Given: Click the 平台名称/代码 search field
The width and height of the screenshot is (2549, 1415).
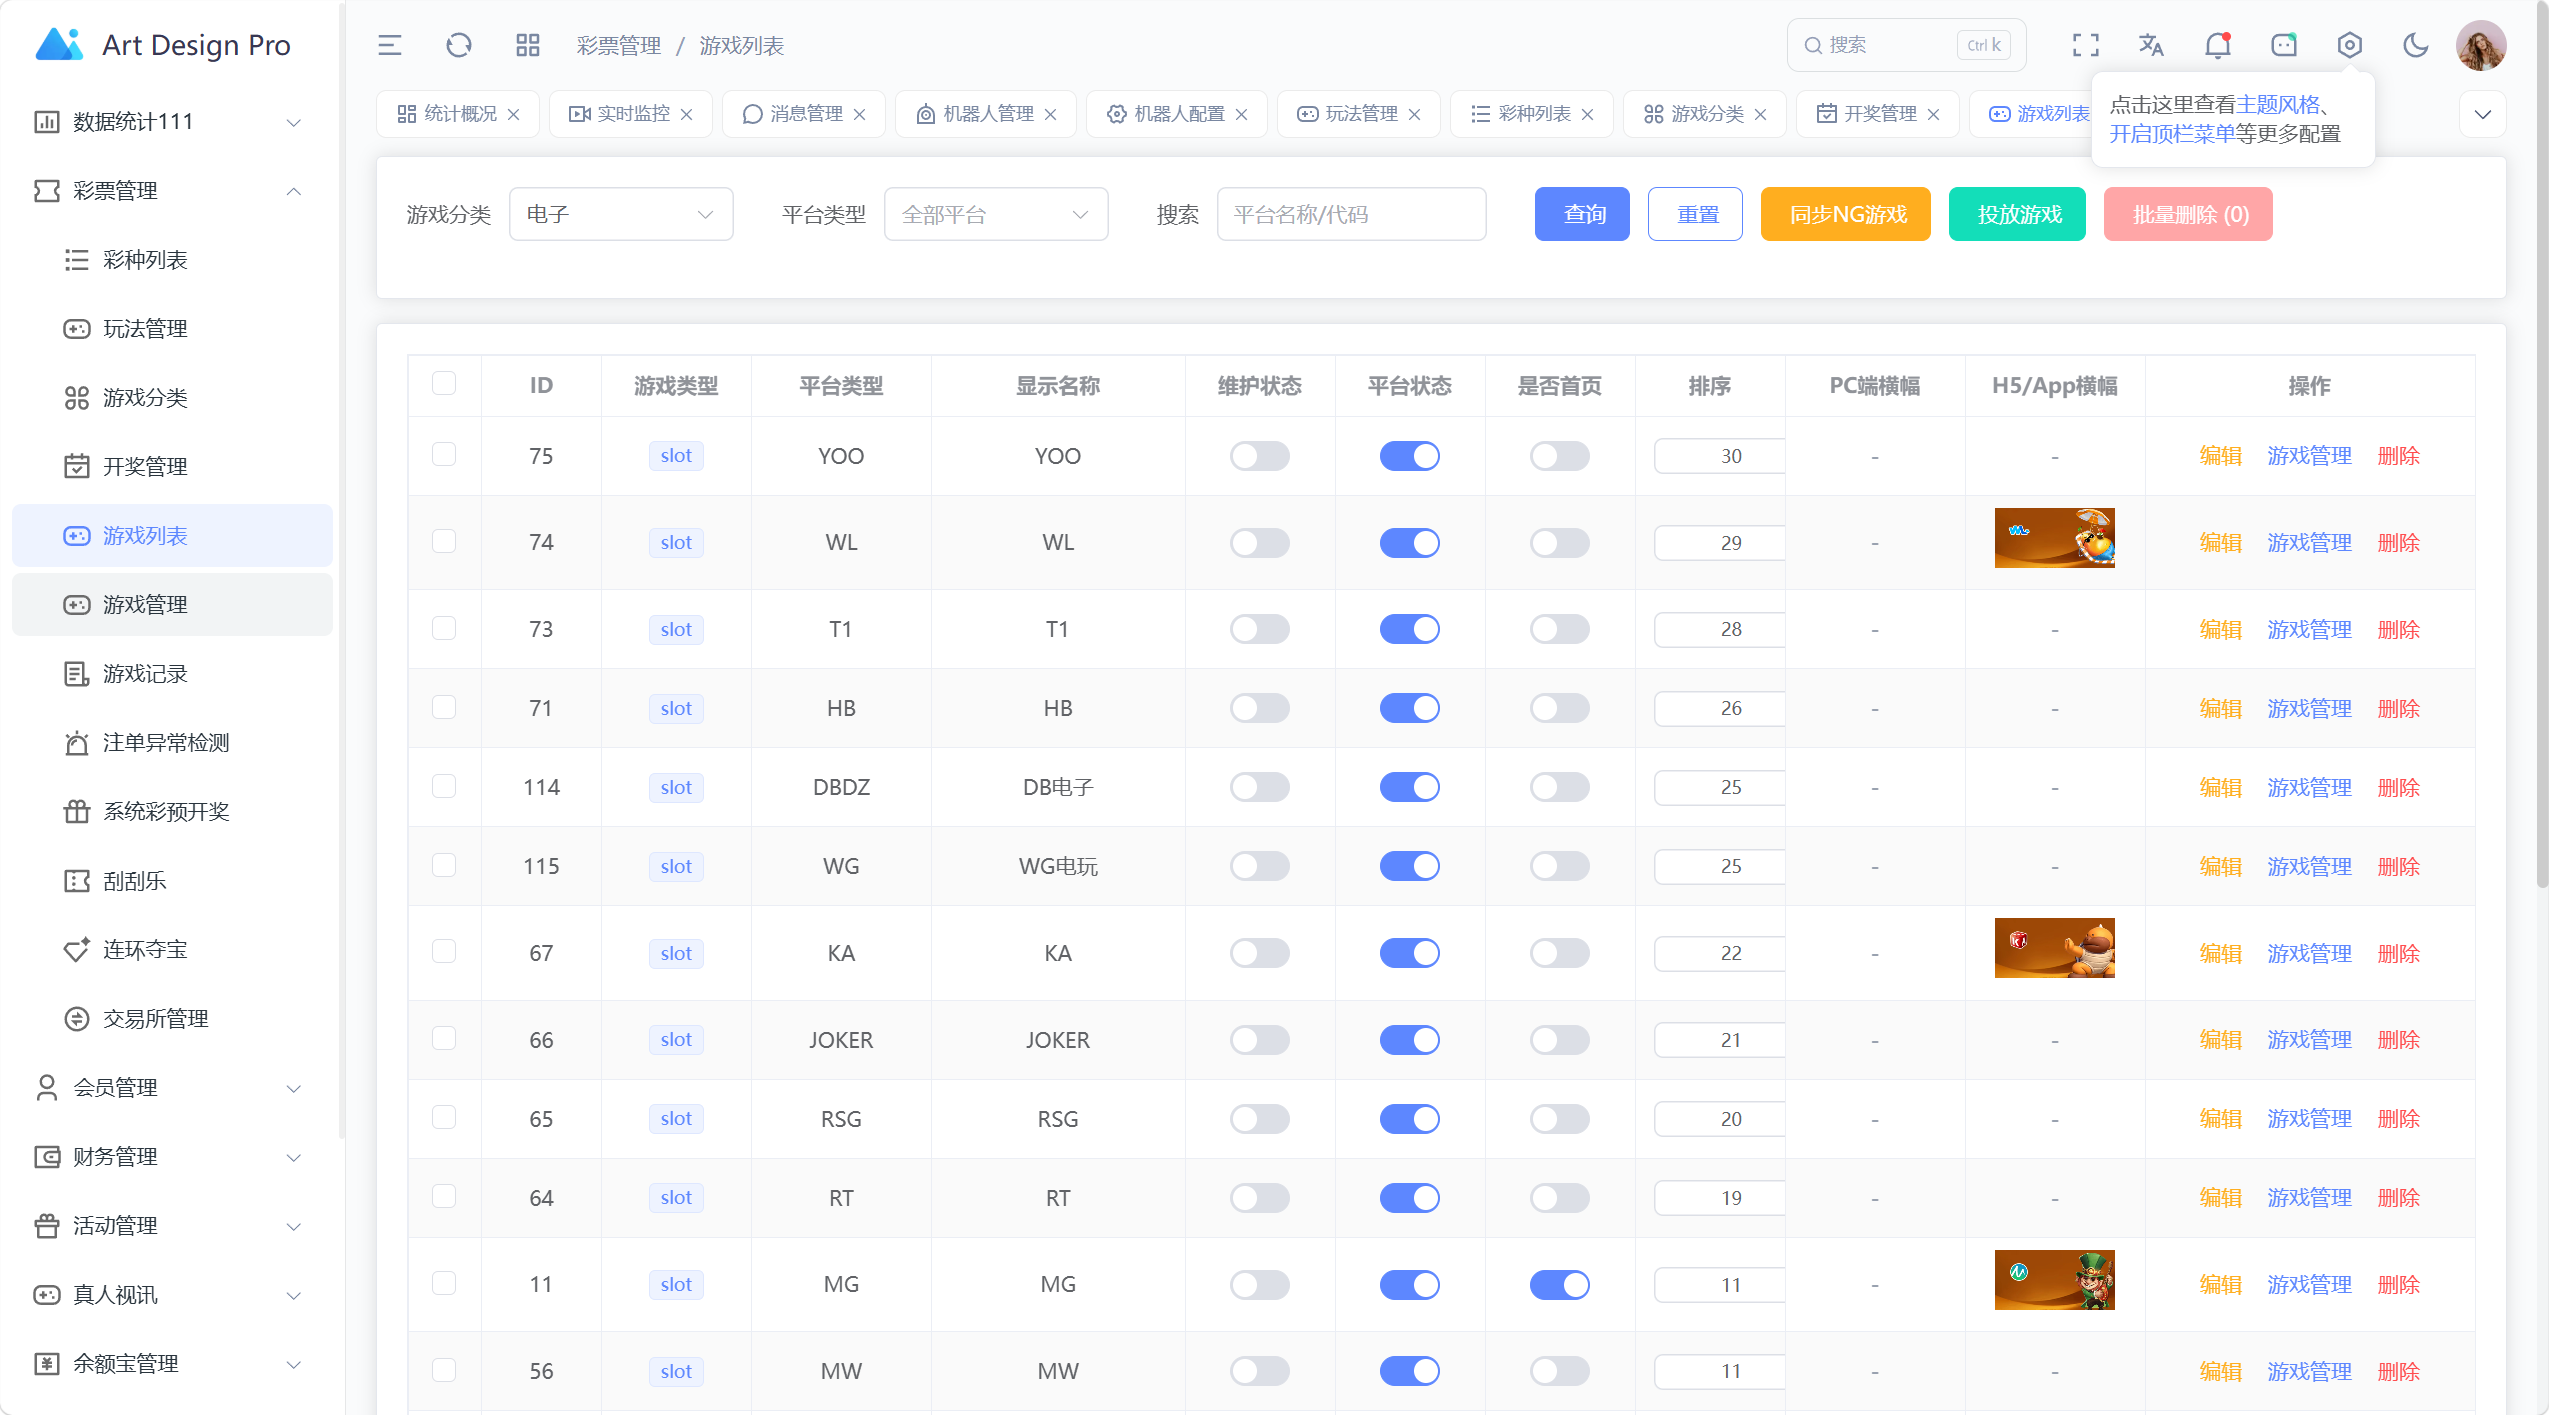Looking at the screenshot, I should (x=1351, y=214).
